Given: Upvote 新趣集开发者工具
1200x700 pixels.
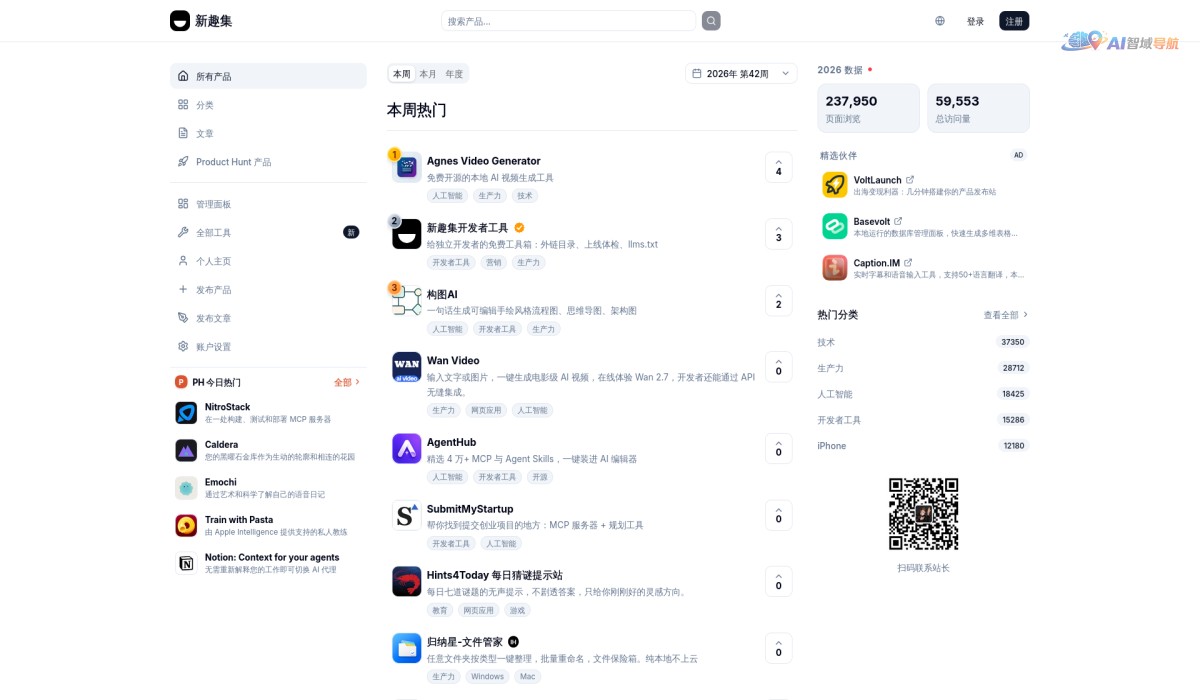Looking at the screenshot, I should tap(778, 234).
